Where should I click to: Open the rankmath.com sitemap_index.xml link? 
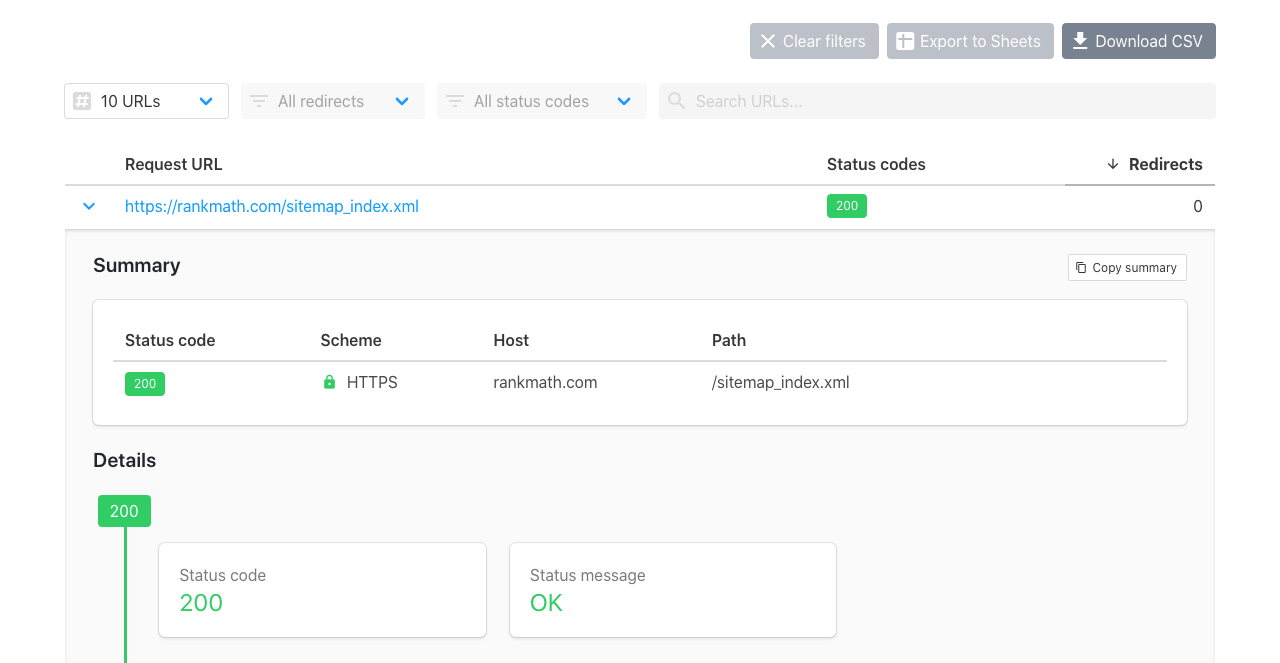(x=272, y=206)
